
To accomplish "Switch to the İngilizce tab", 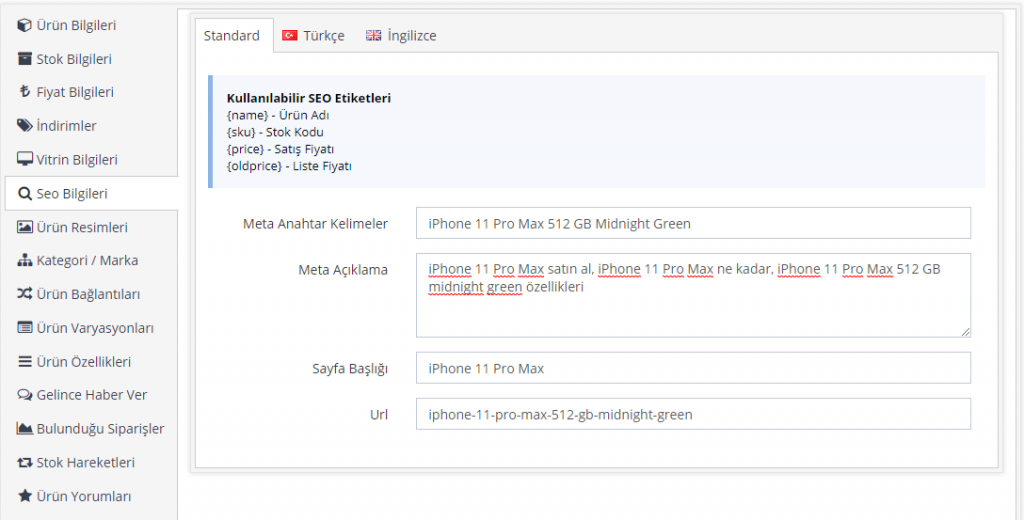I will tap(401, 35).
